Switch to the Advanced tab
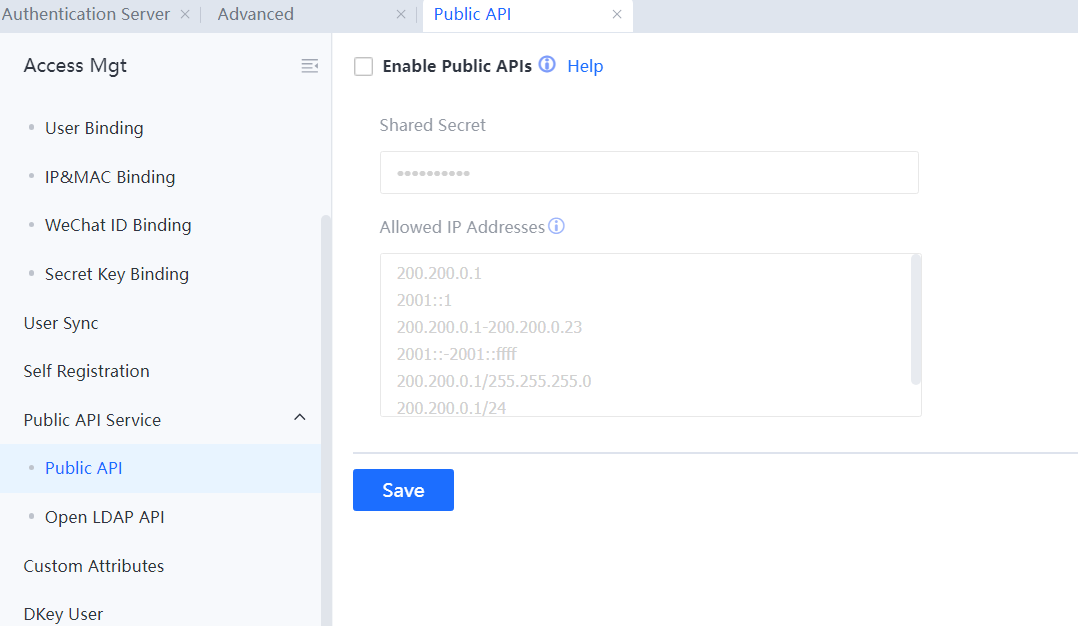The height and width of the screenshot is (626, 1078). click(256, 15)
